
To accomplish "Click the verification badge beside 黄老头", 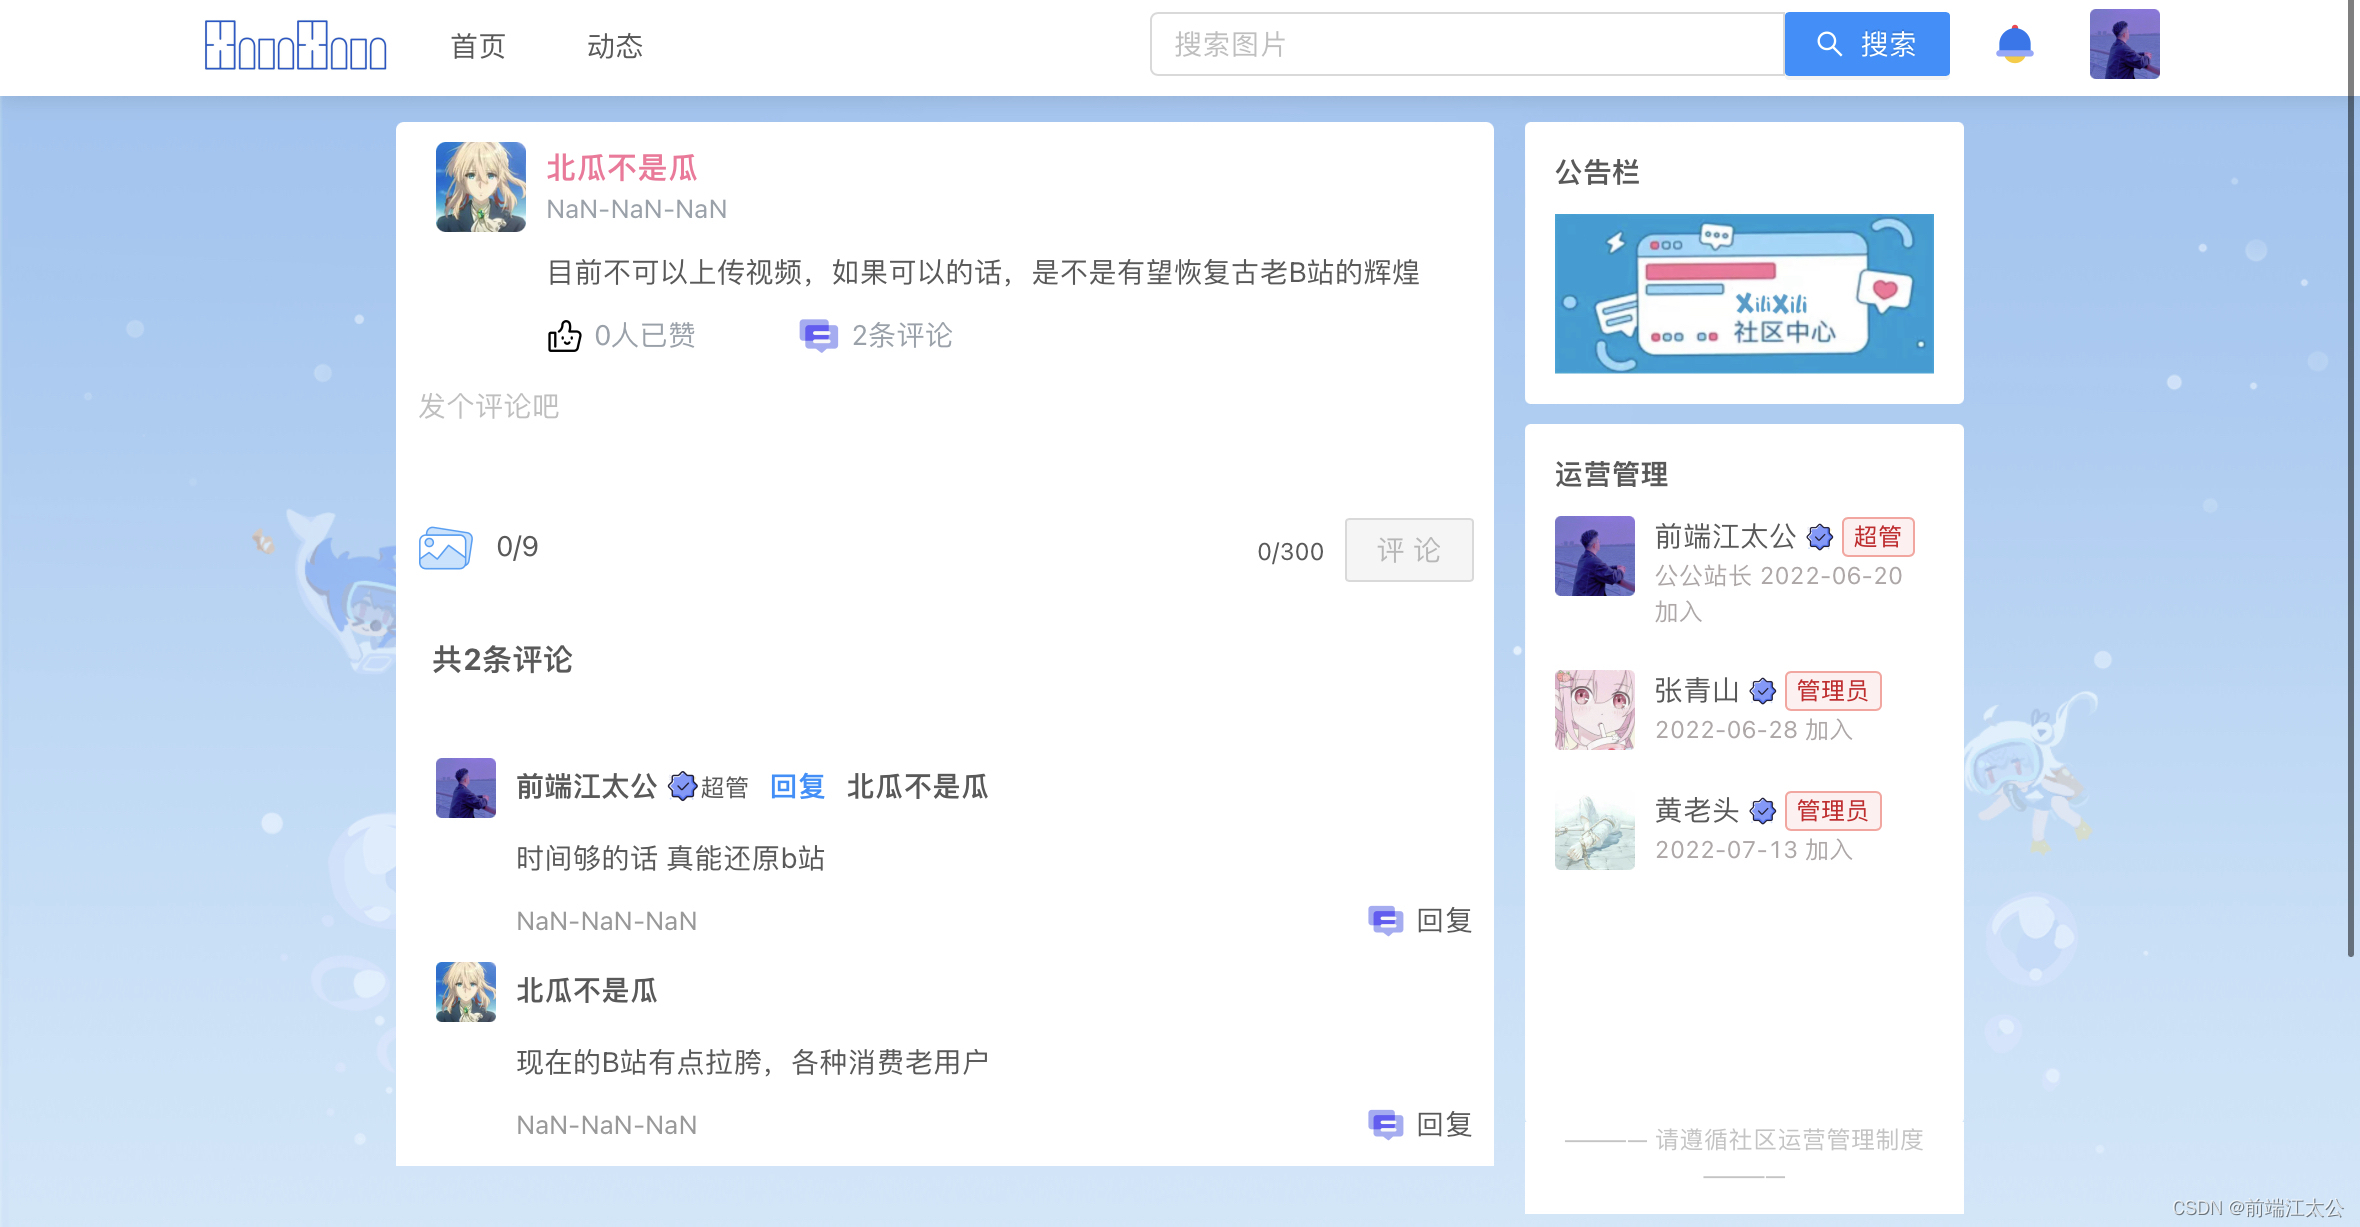I will (1762, 811).
